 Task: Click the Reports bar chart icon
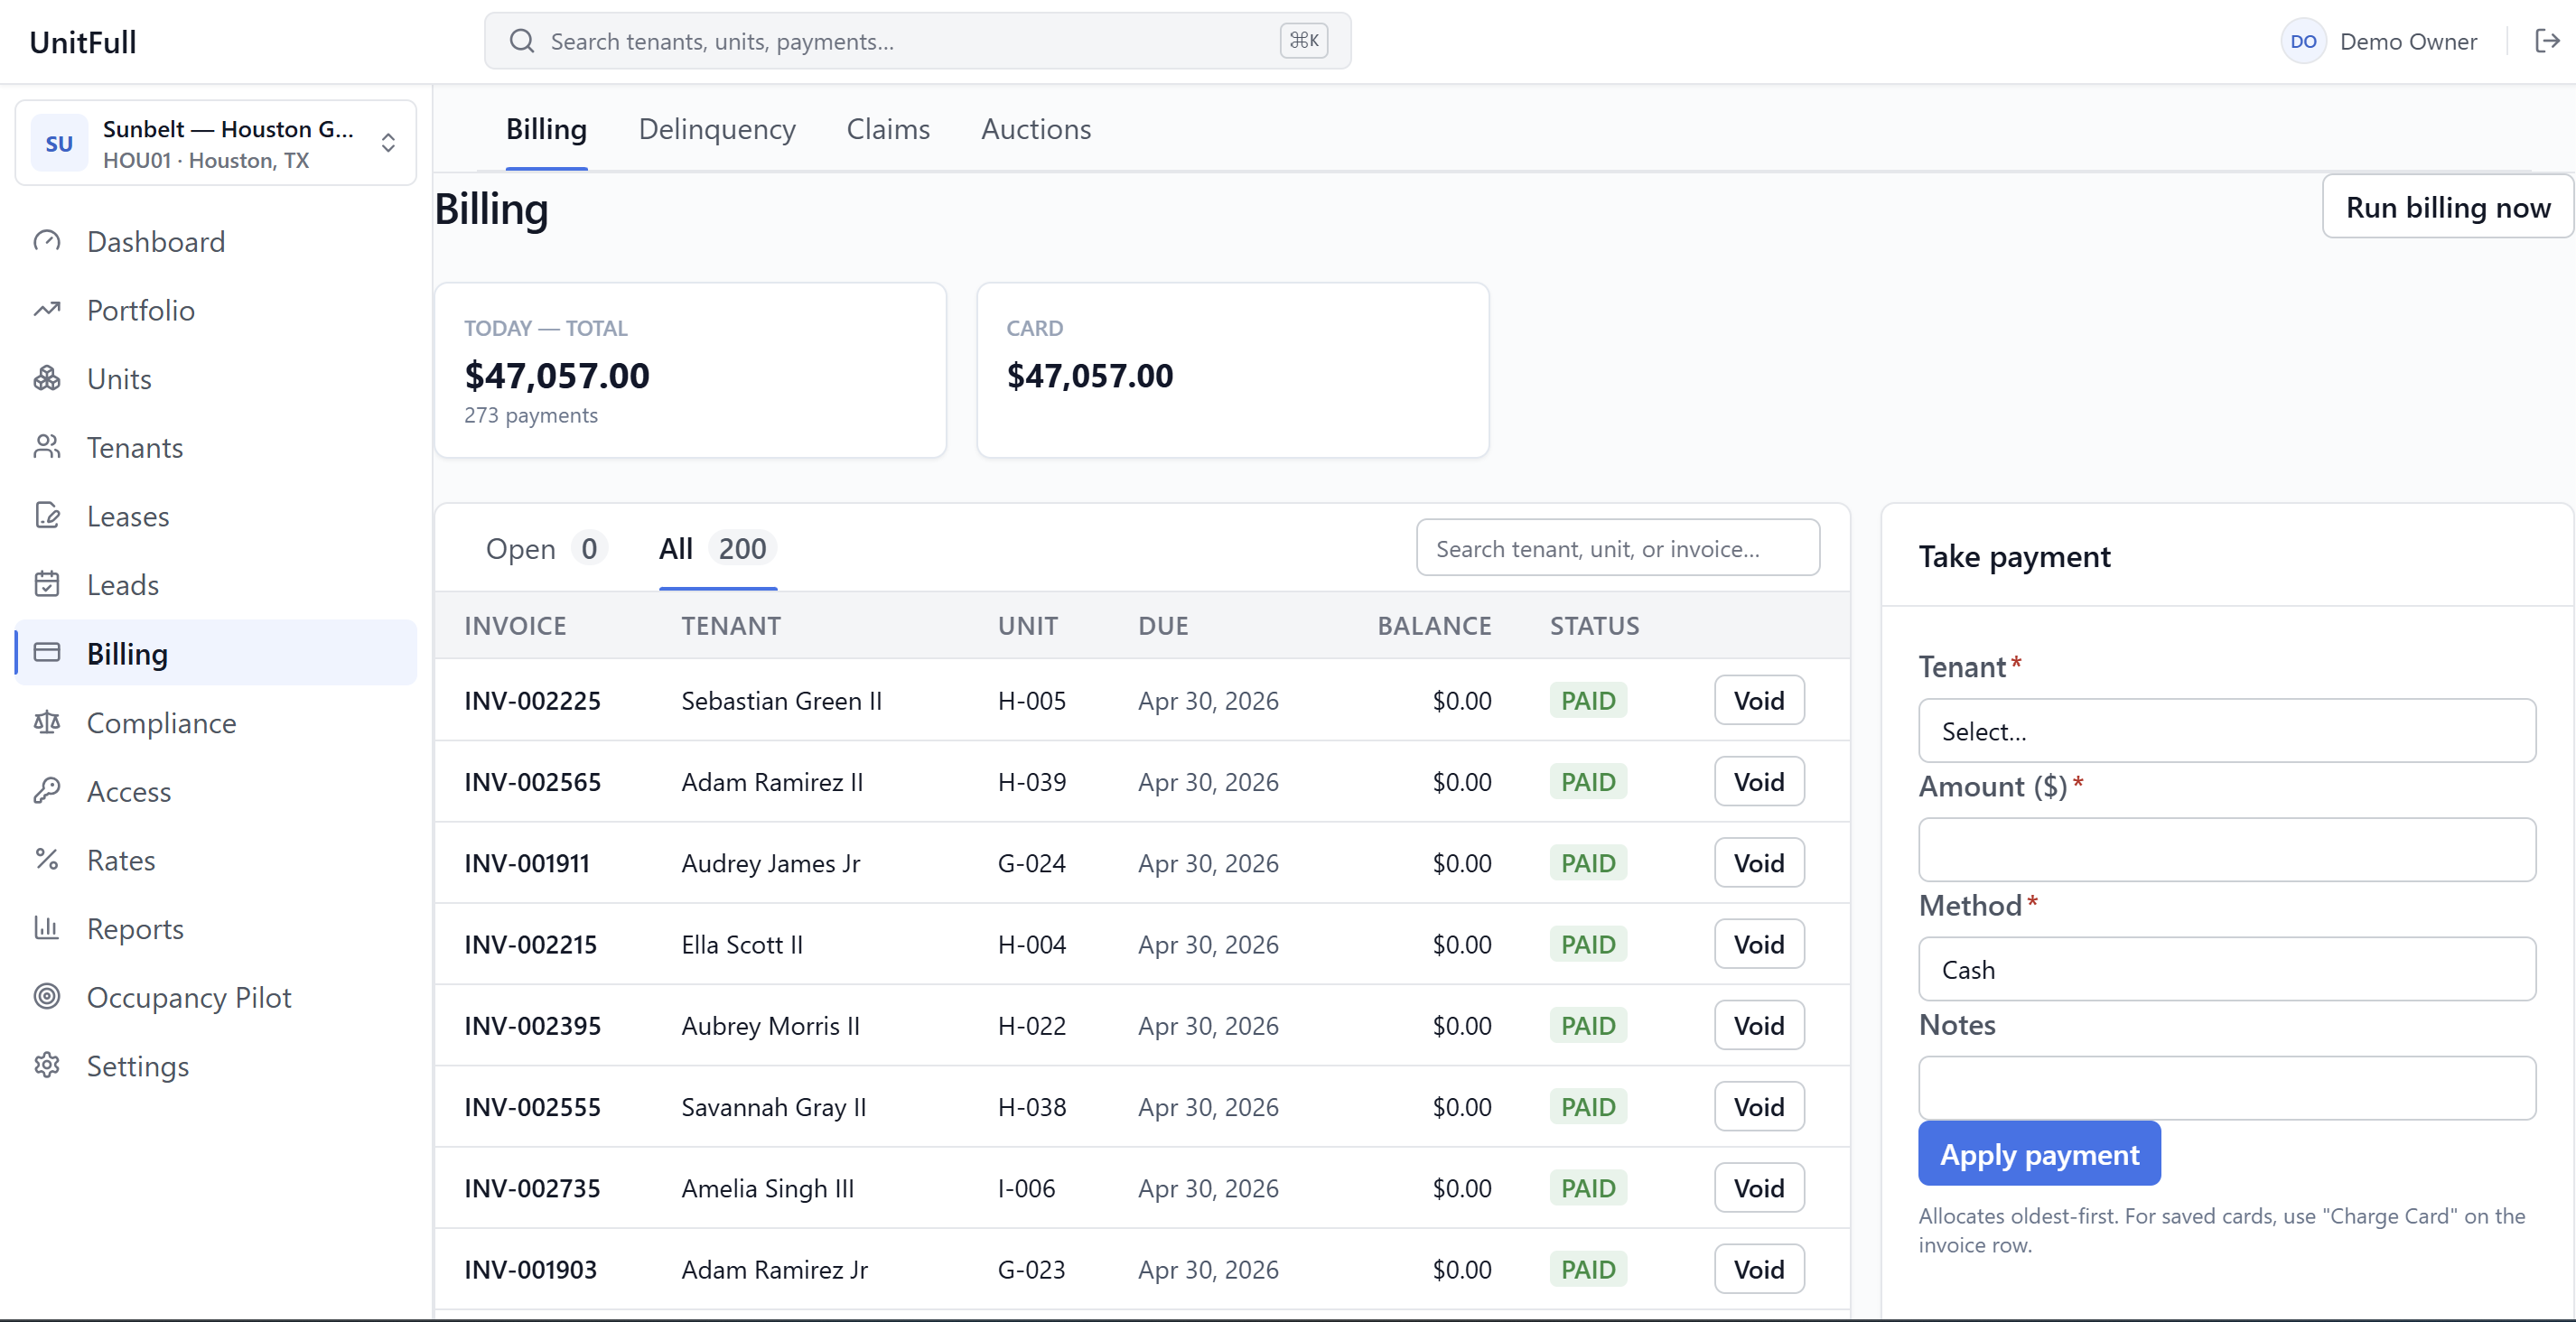coord(47,928)
